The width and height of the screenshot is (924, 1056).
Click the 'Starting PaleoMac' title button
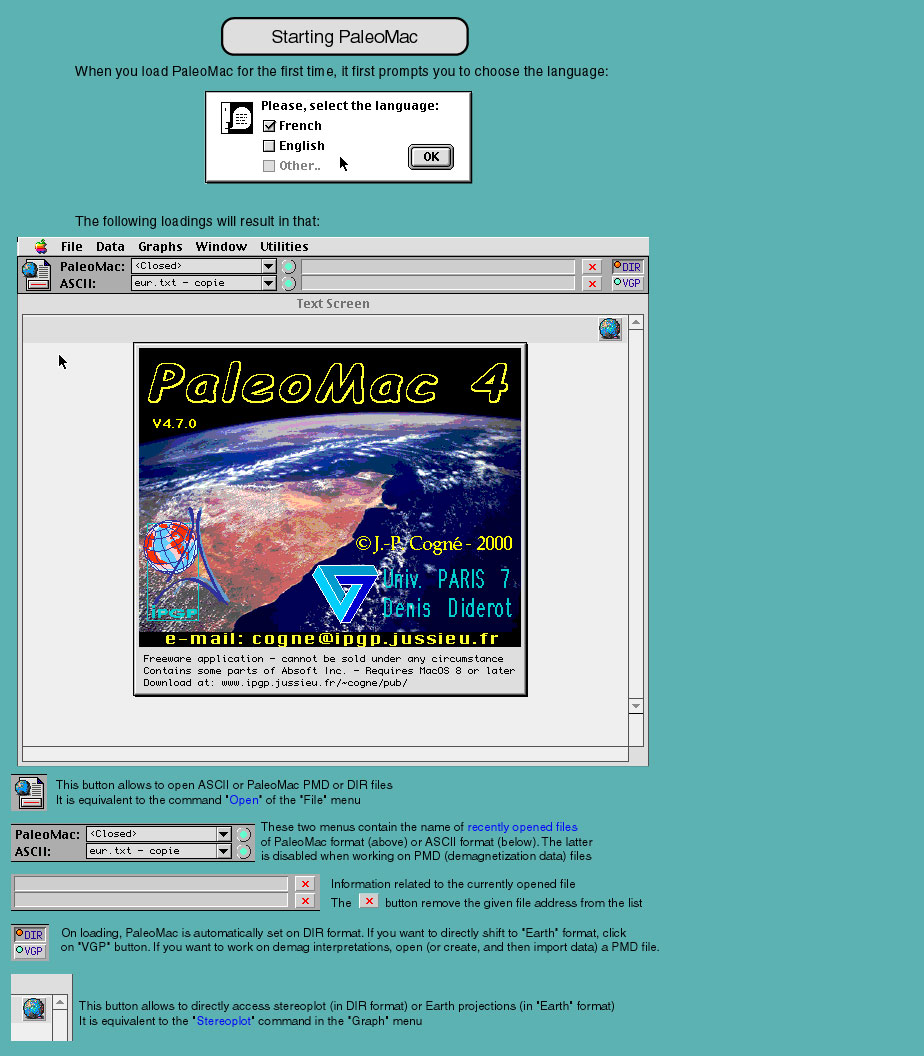click(x=345, y=36)
